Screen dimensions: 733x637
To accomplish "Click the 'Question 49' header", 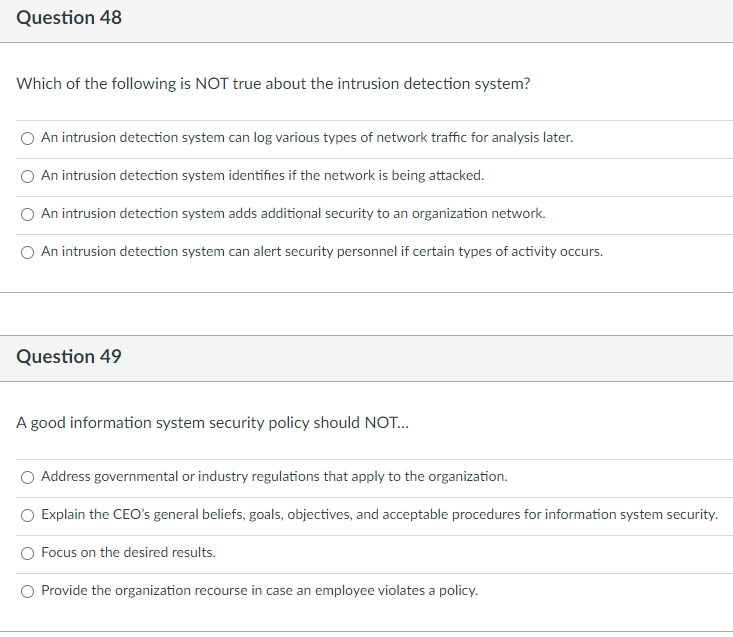I will (69, 357).
